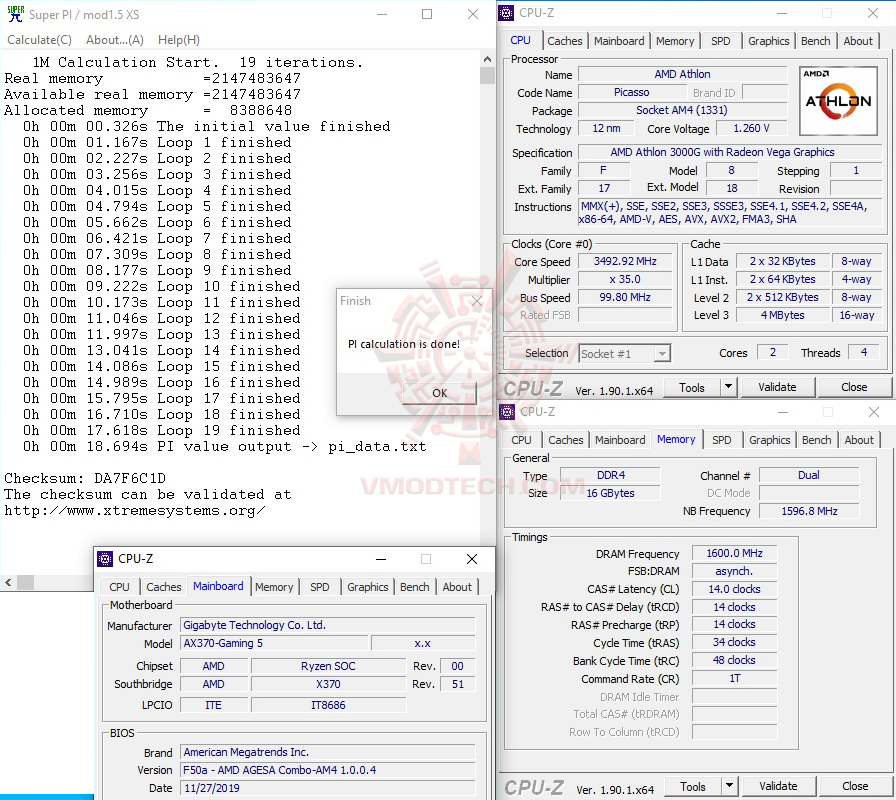The width and height of the screenshot is (896, 800).
Task: Open CPU tab in the Mainboard CPU-Z window
Action: (x=119, y=587)
